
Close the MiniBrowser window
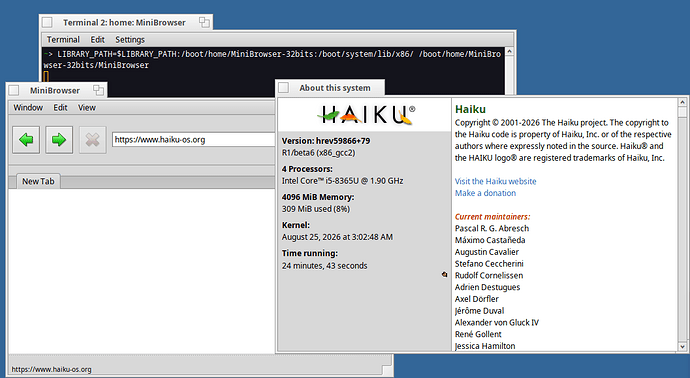pyautogui.click(x=14, y=90)
